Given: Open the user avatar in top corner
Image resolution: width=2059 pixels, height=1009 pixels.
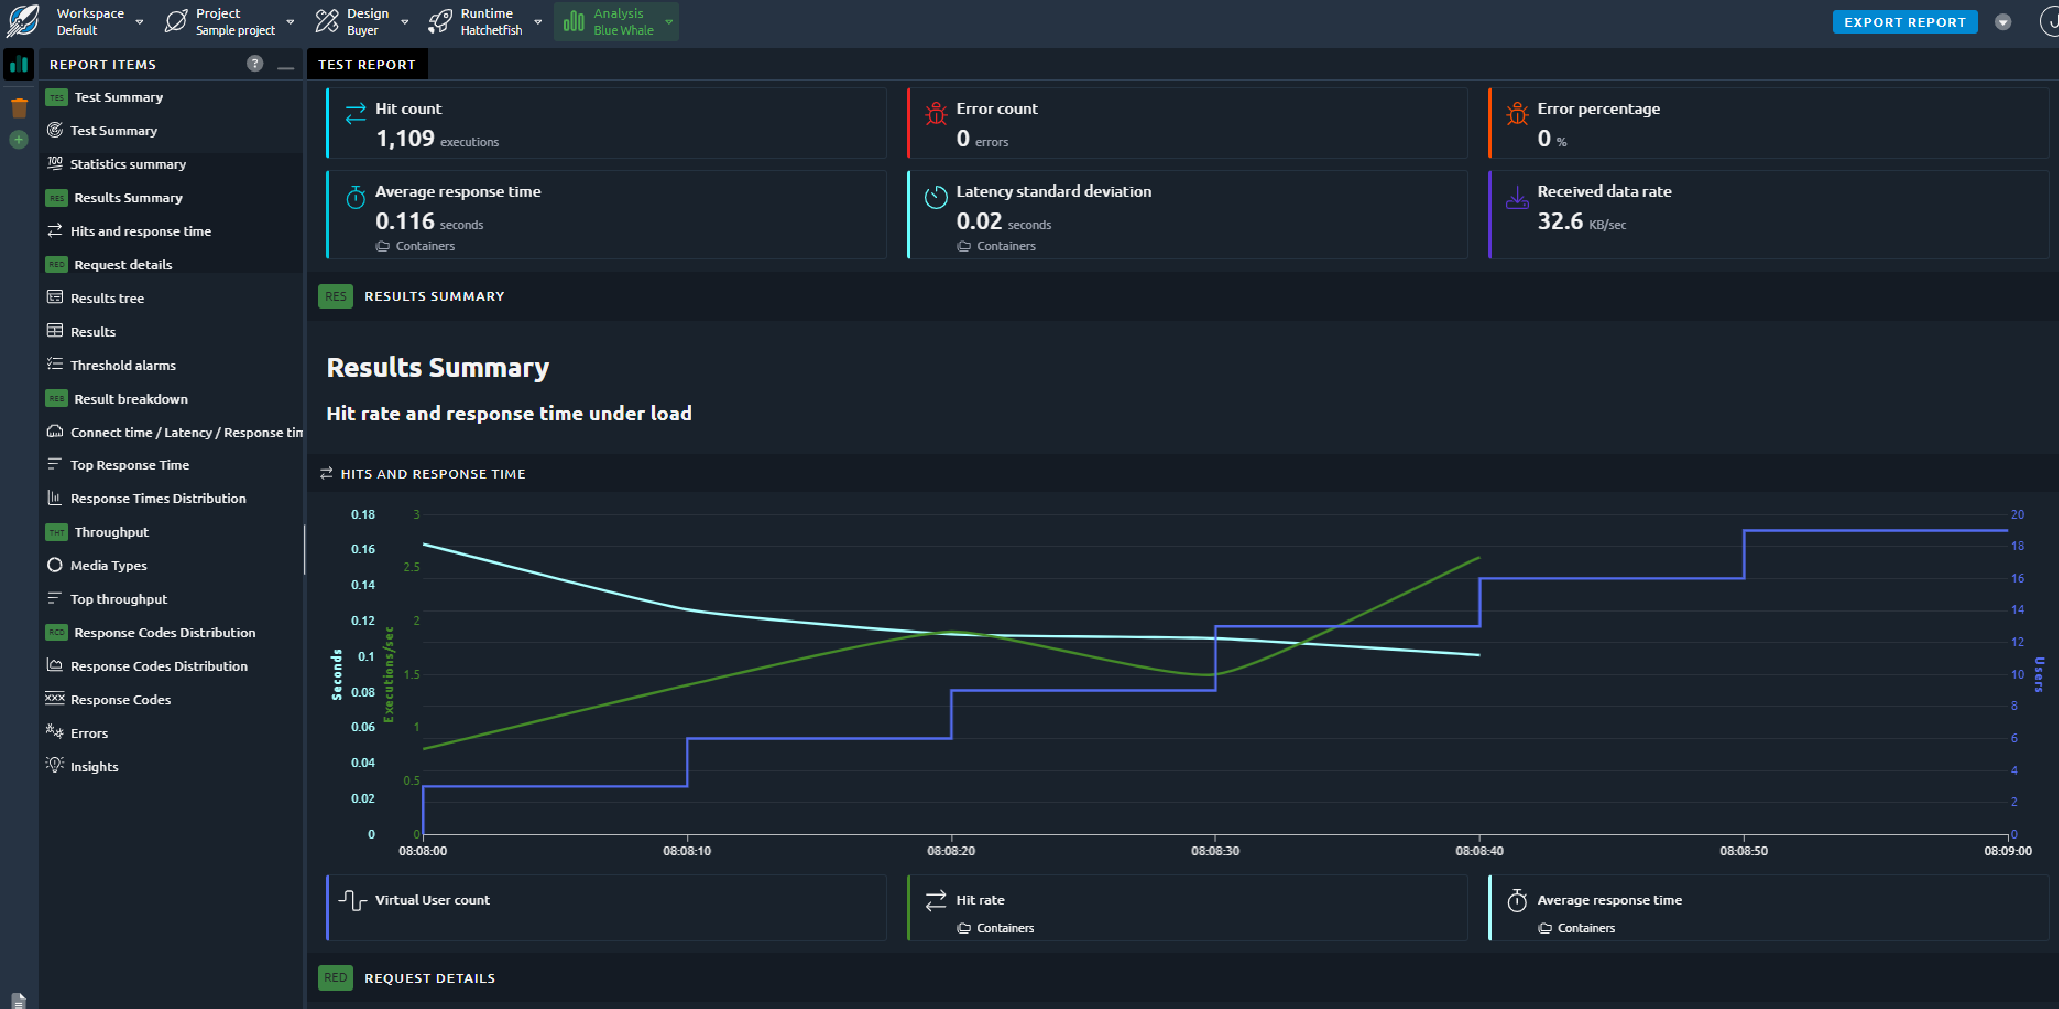Looking at the screenshot, I should tap(2049, 22).
